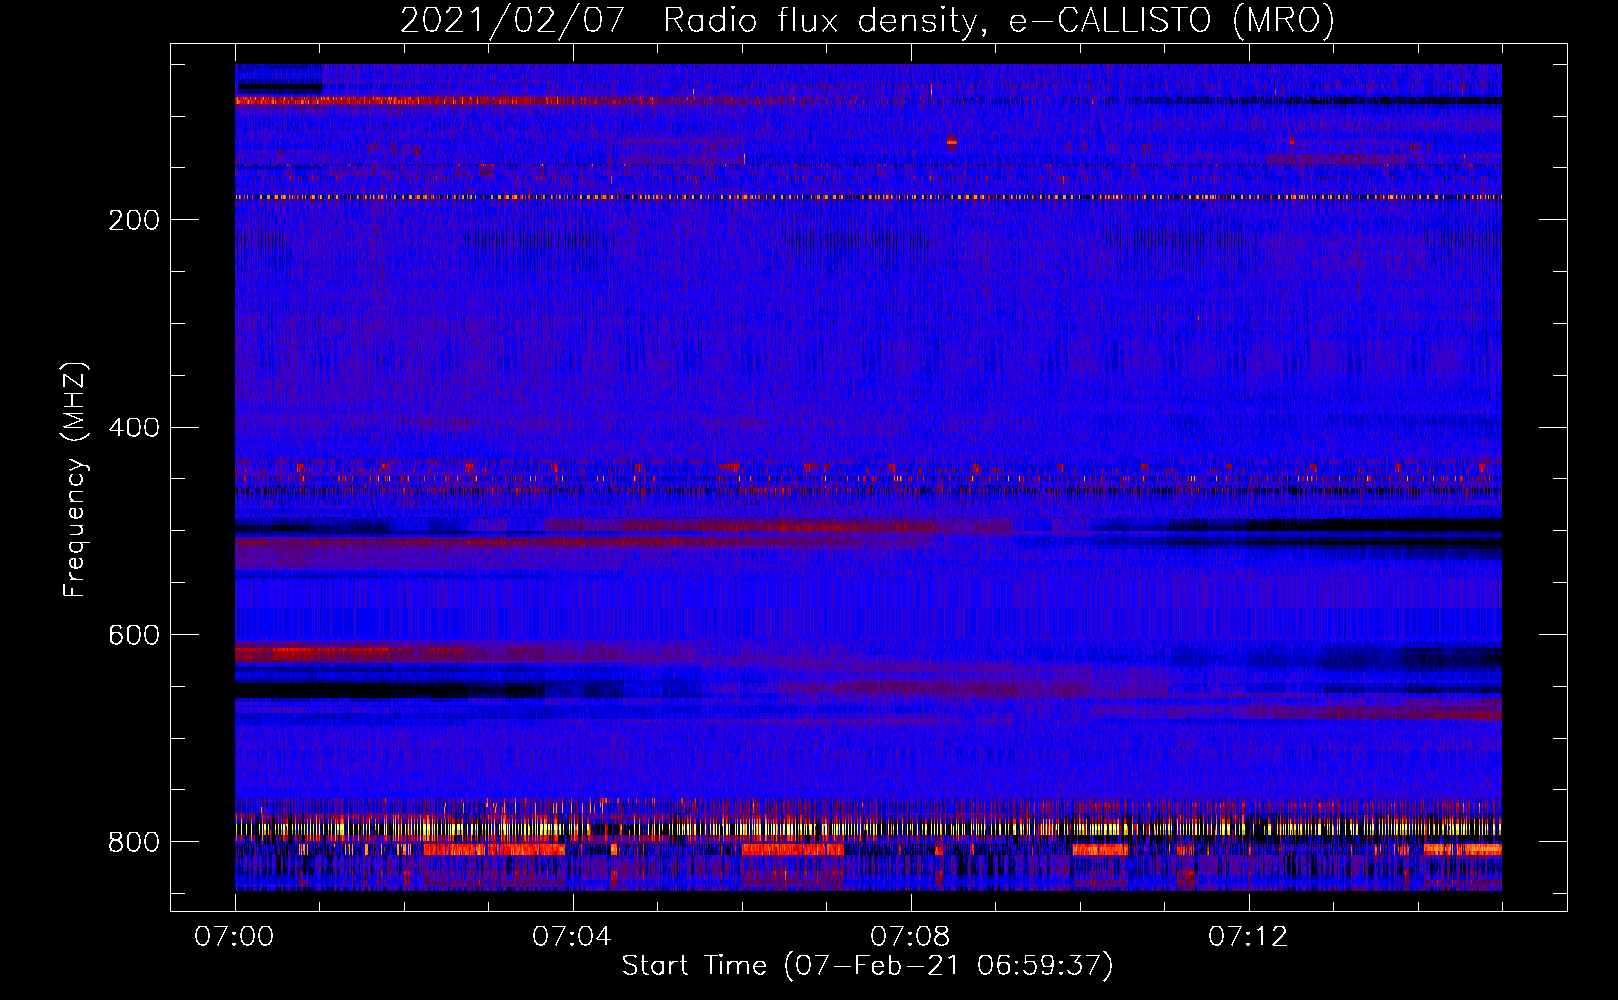Click the '600' frequency tick label
This screenshot has height=1000, width=1618.
(134, 635)
